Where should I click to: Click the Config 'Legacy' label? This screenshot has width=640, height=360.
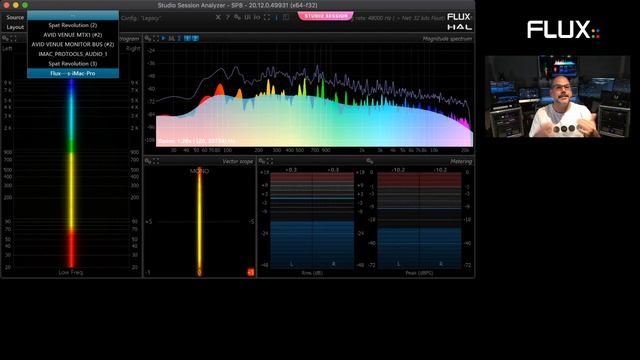click(x=141, y=18)
